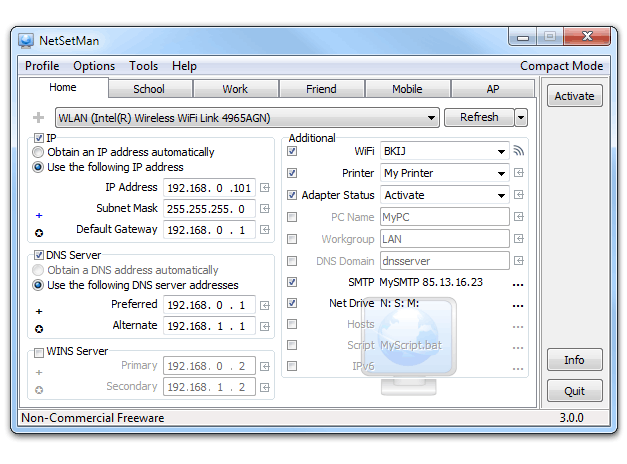
Task: Click the plus icon beside the adapter dropdown
Action: 38,118
